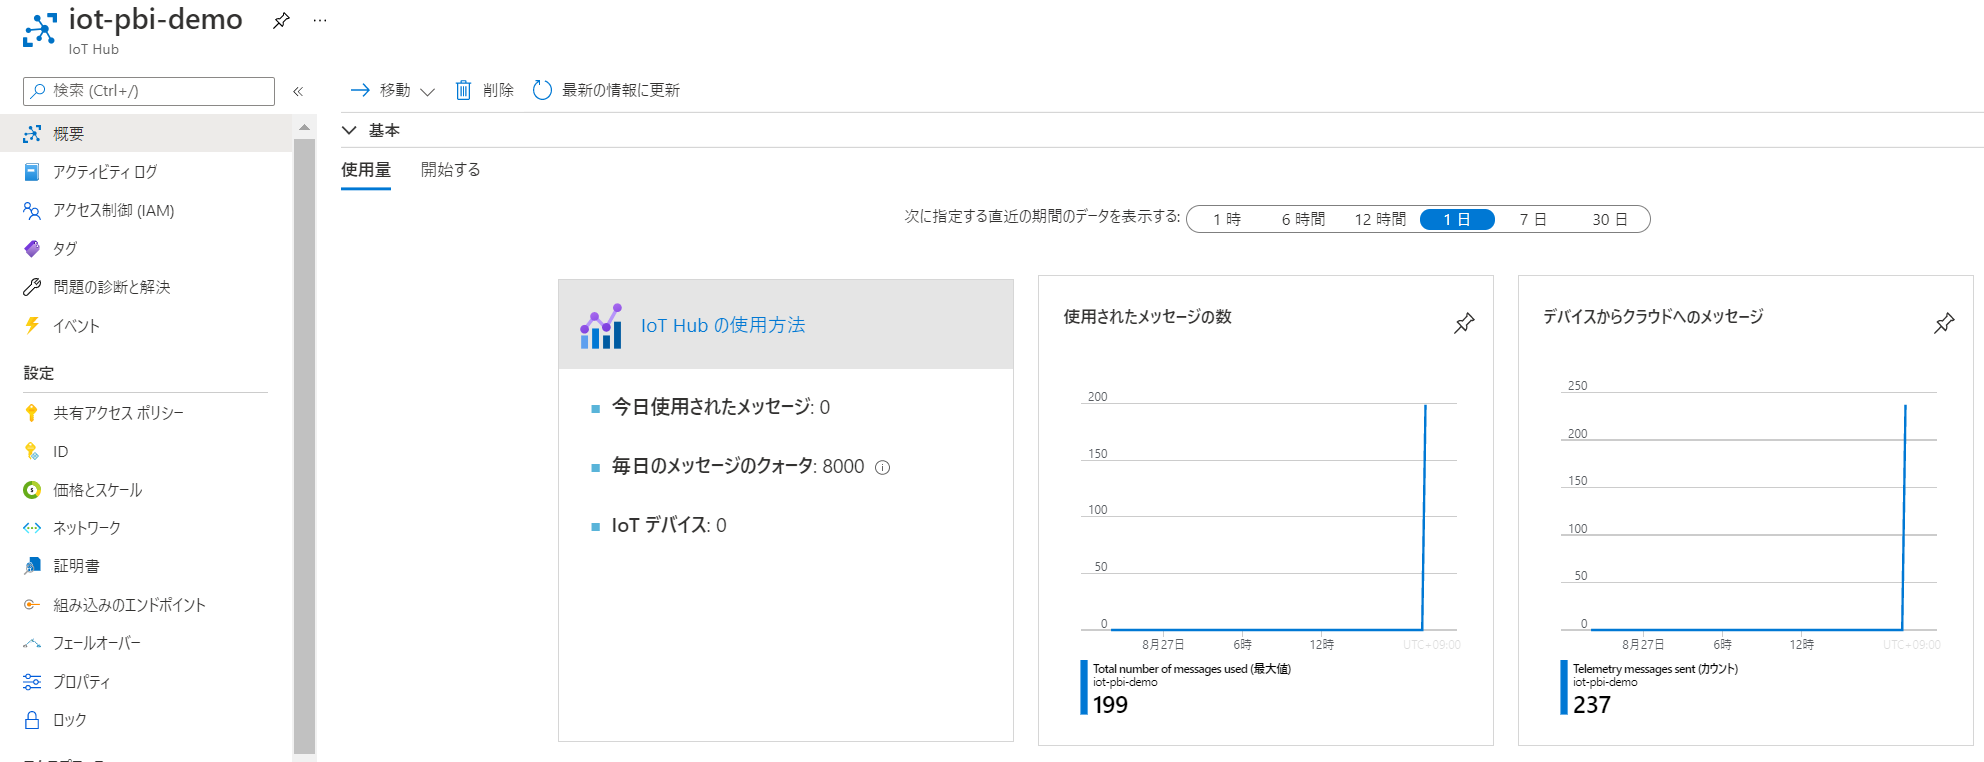Click the IoT Hub usage chart icon
The image size is (1984, 762).
tap(601, 326)
